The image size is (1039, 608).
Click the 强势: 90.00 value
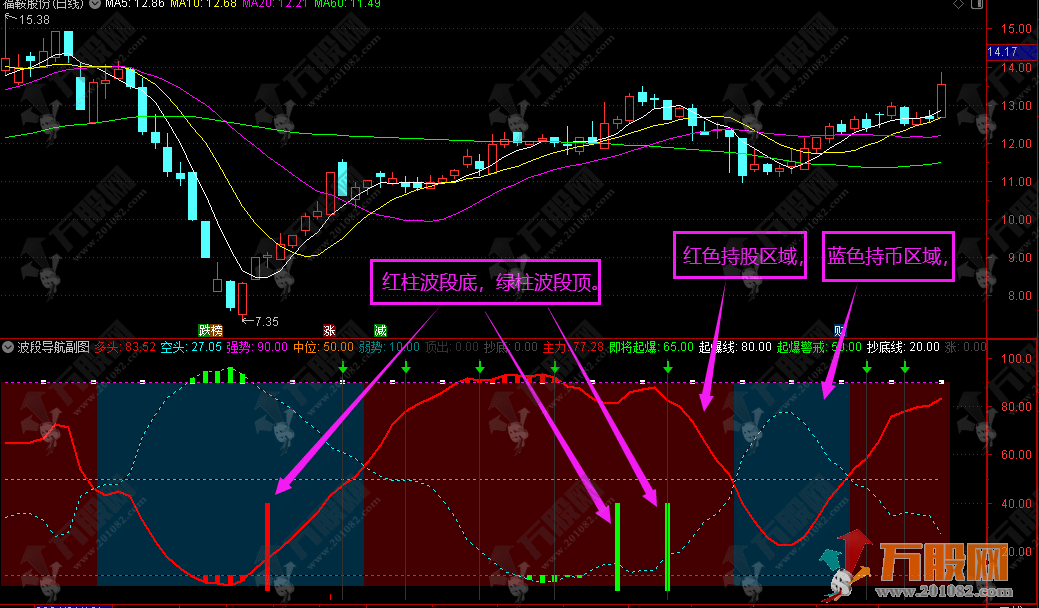tap(257, 347)
